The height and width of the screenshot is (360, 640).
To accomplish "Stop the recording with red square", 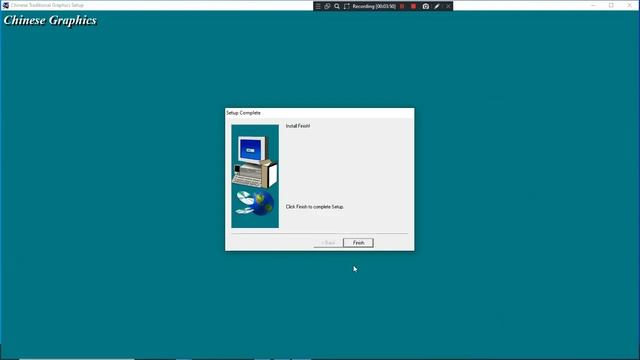I will pos(413,6).
